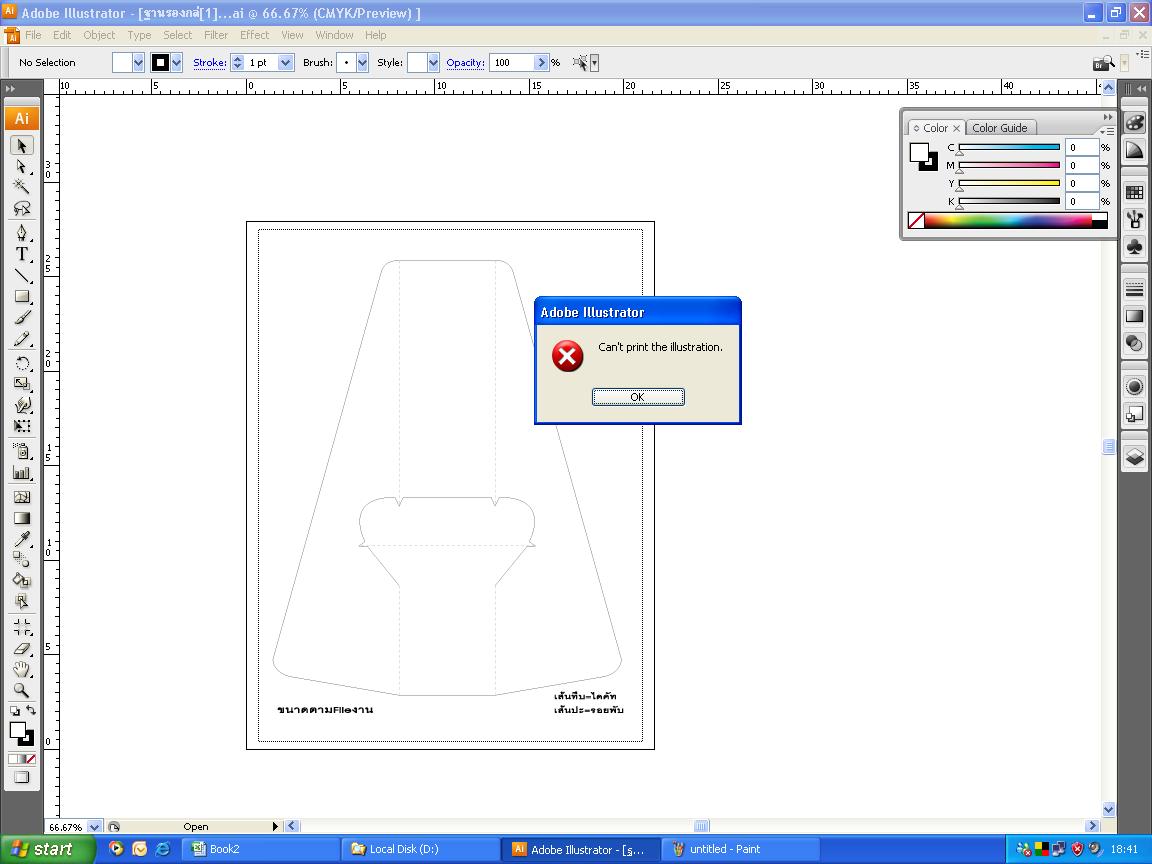Screen dimensions: 1152x864
Task: Open Transparency via Opacity link
Action: [465, 62]
